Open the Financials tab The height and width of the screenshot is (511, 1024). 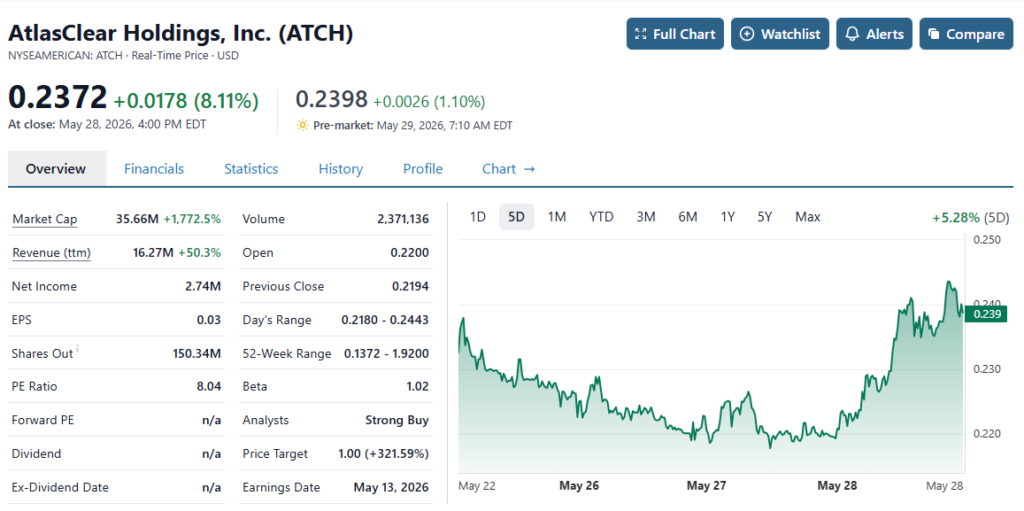[154, 169]
